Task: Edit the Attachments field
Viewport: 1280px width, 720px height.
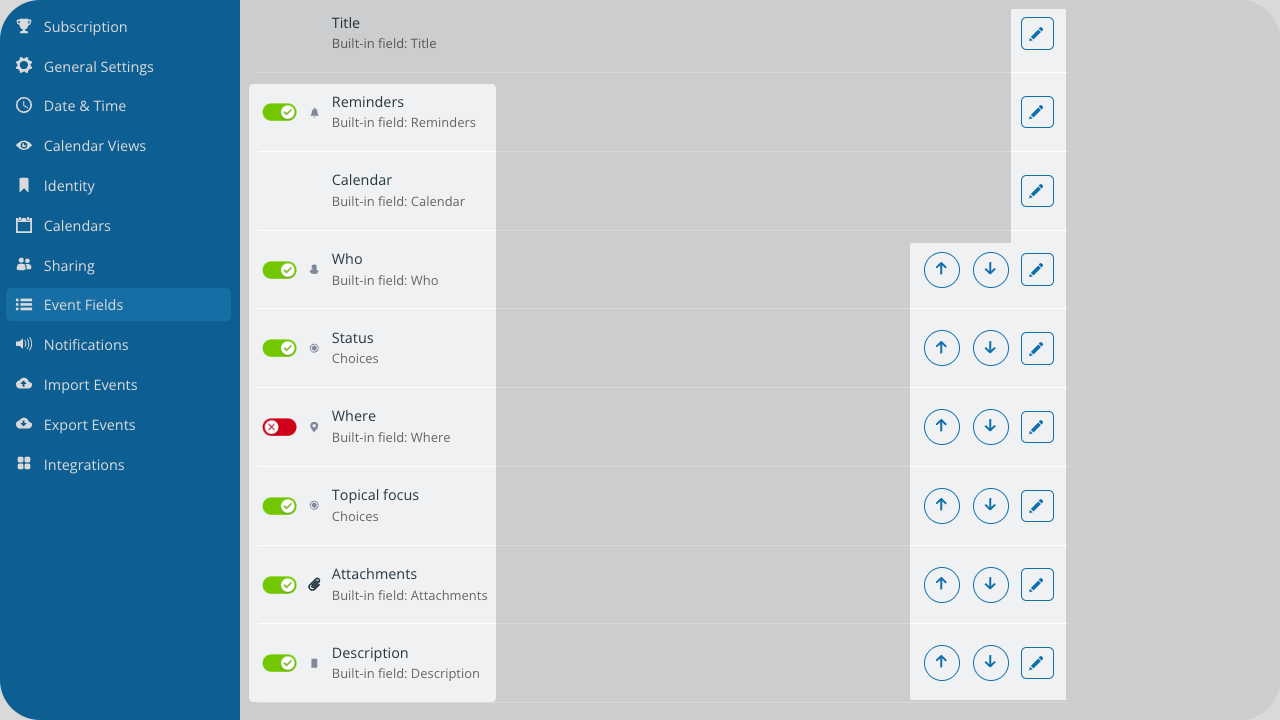Action: [x=1037, y=585]
